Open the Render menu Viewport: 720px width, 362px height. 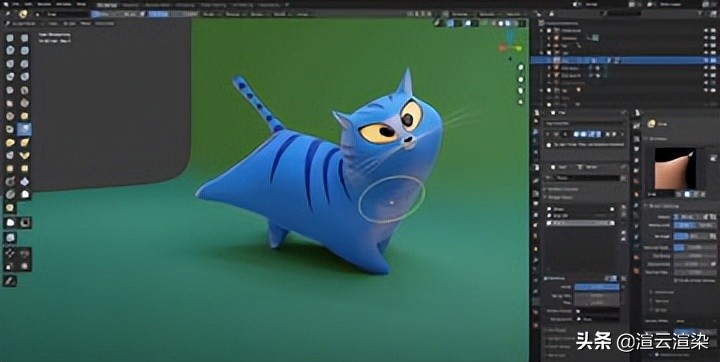tap(45, 5)
